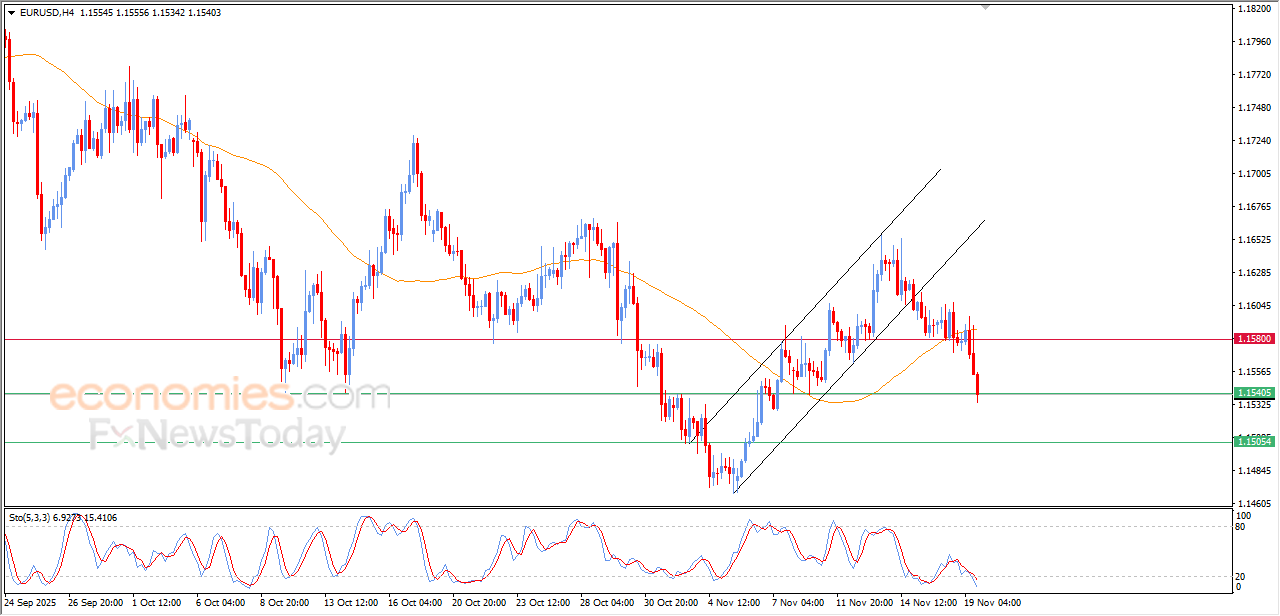The width and height of the screenshot is (1280, 616).
Task: Click the 4 Nov 12:00 time label
Action: coord(735,603)
